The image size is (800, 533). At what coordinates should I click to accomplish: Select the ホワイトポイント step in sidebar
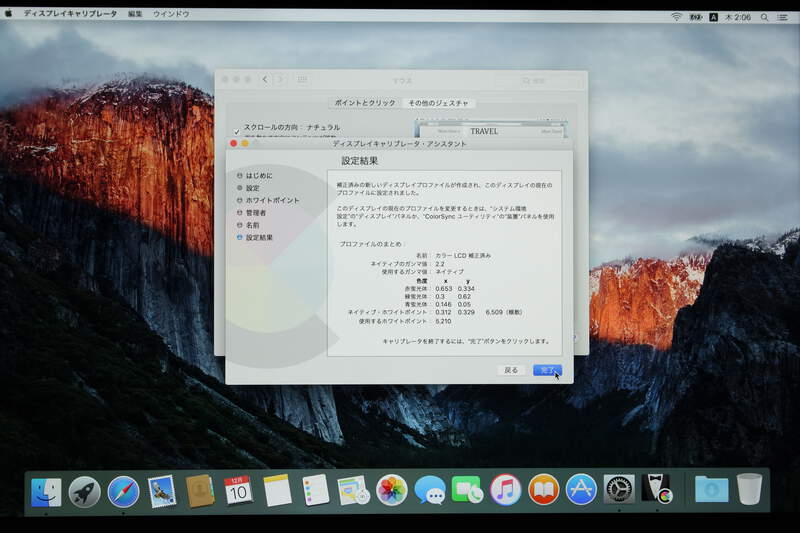[272, 200]
